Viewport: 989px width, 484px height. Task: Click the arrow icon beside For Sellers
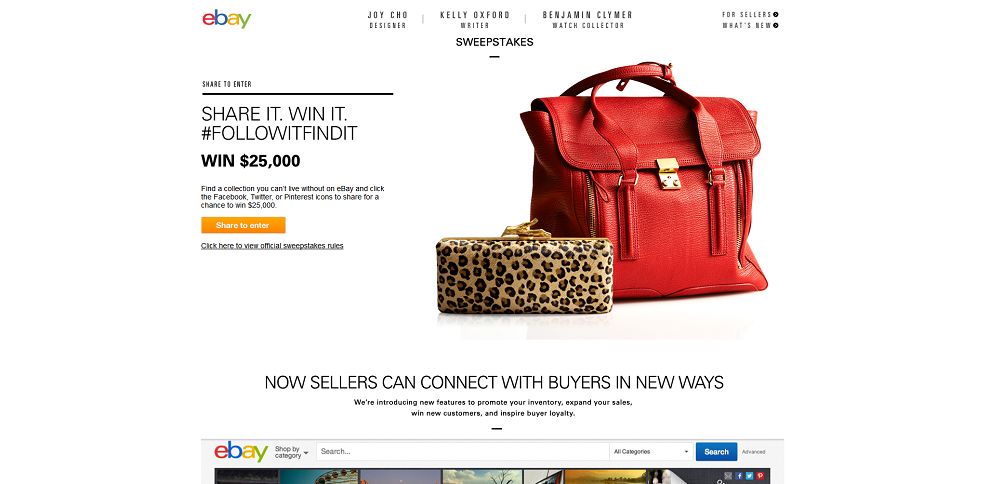[x=776, y=14]
